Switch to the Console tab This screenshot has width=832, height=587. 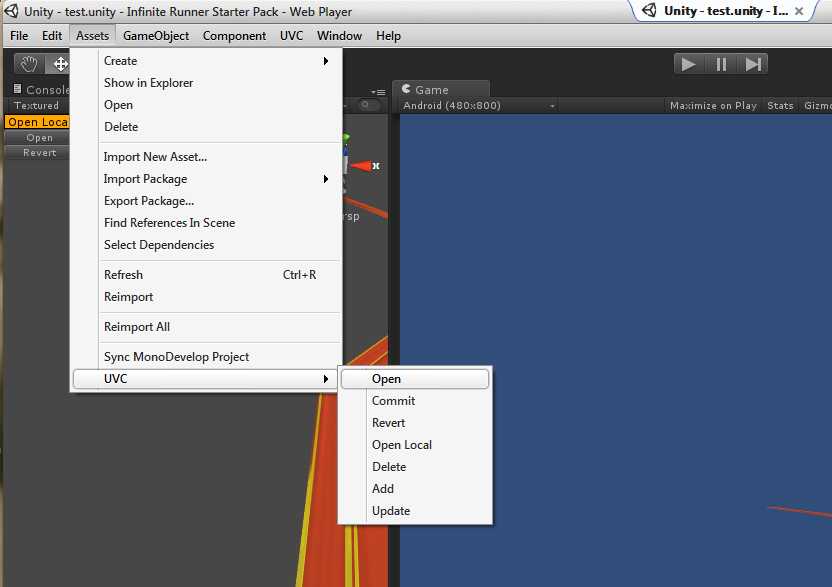41,90
